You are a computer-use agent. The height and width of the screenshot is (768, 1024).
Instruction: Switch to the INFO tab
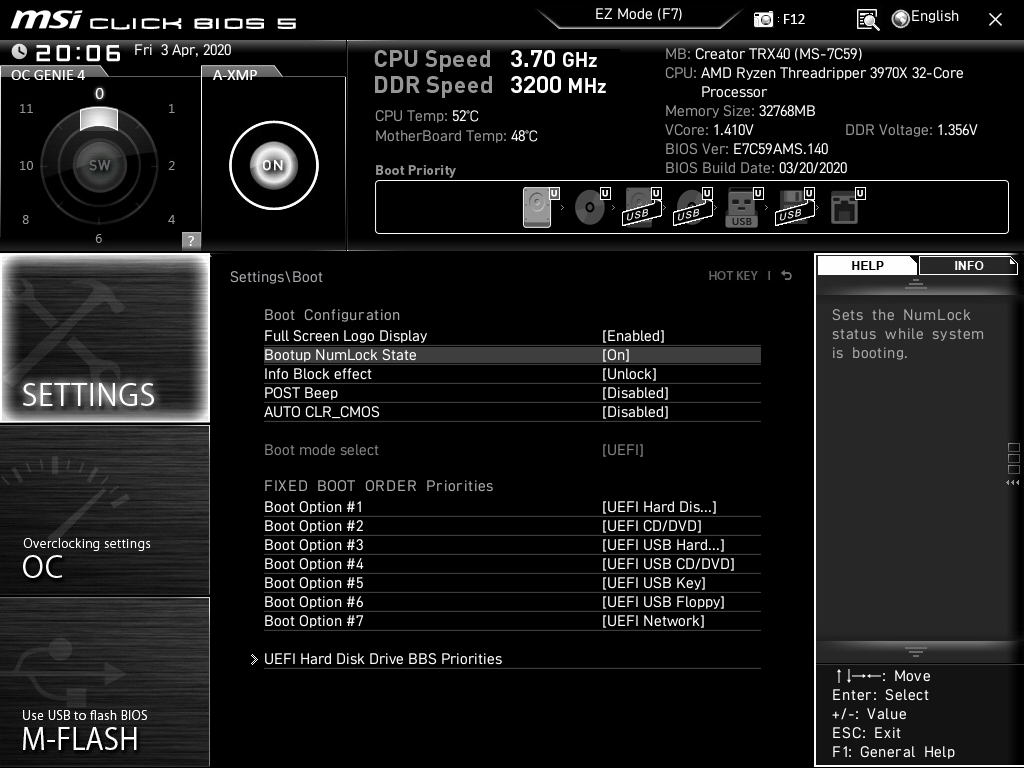[x=968, y=266]
